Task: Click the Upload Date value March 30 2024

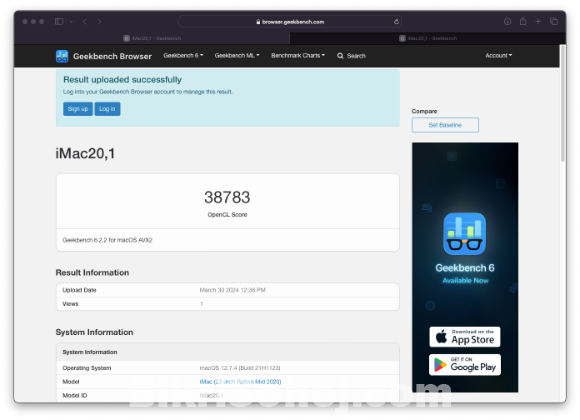Action: click(x=232, y=290)
